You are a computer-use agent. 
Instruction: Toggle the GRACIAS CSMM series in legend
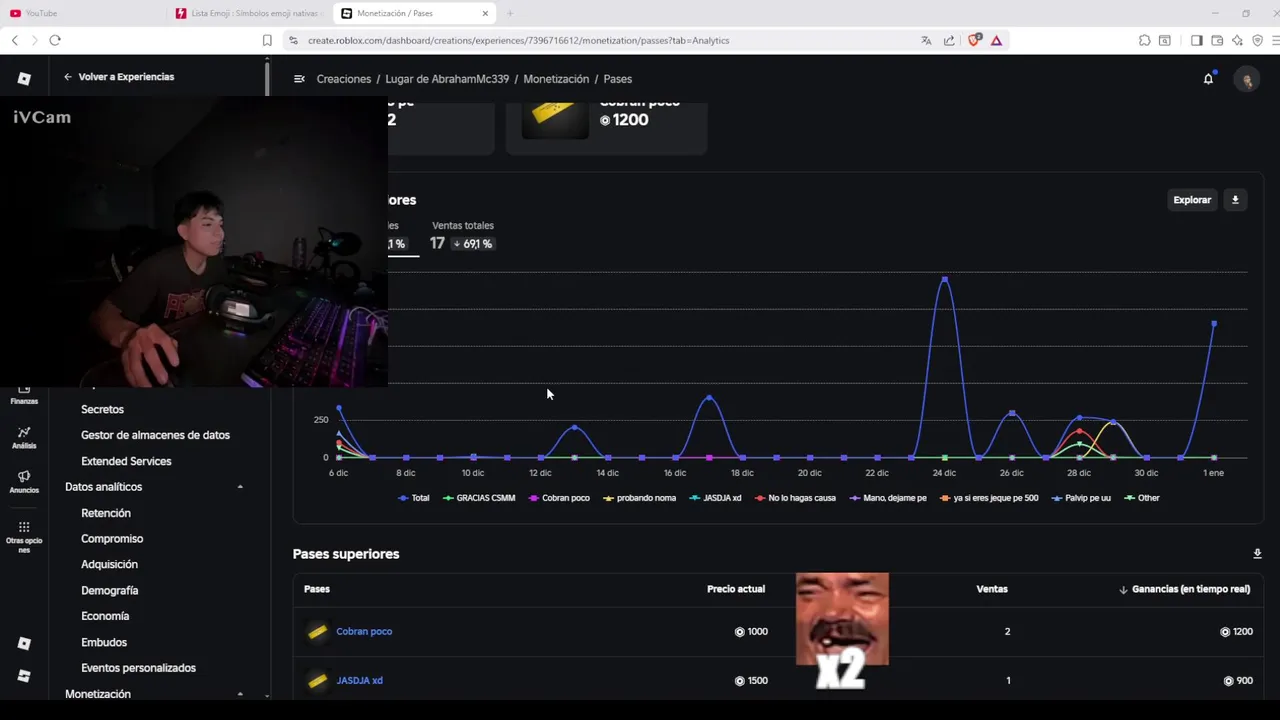click(x=479, y=498)
